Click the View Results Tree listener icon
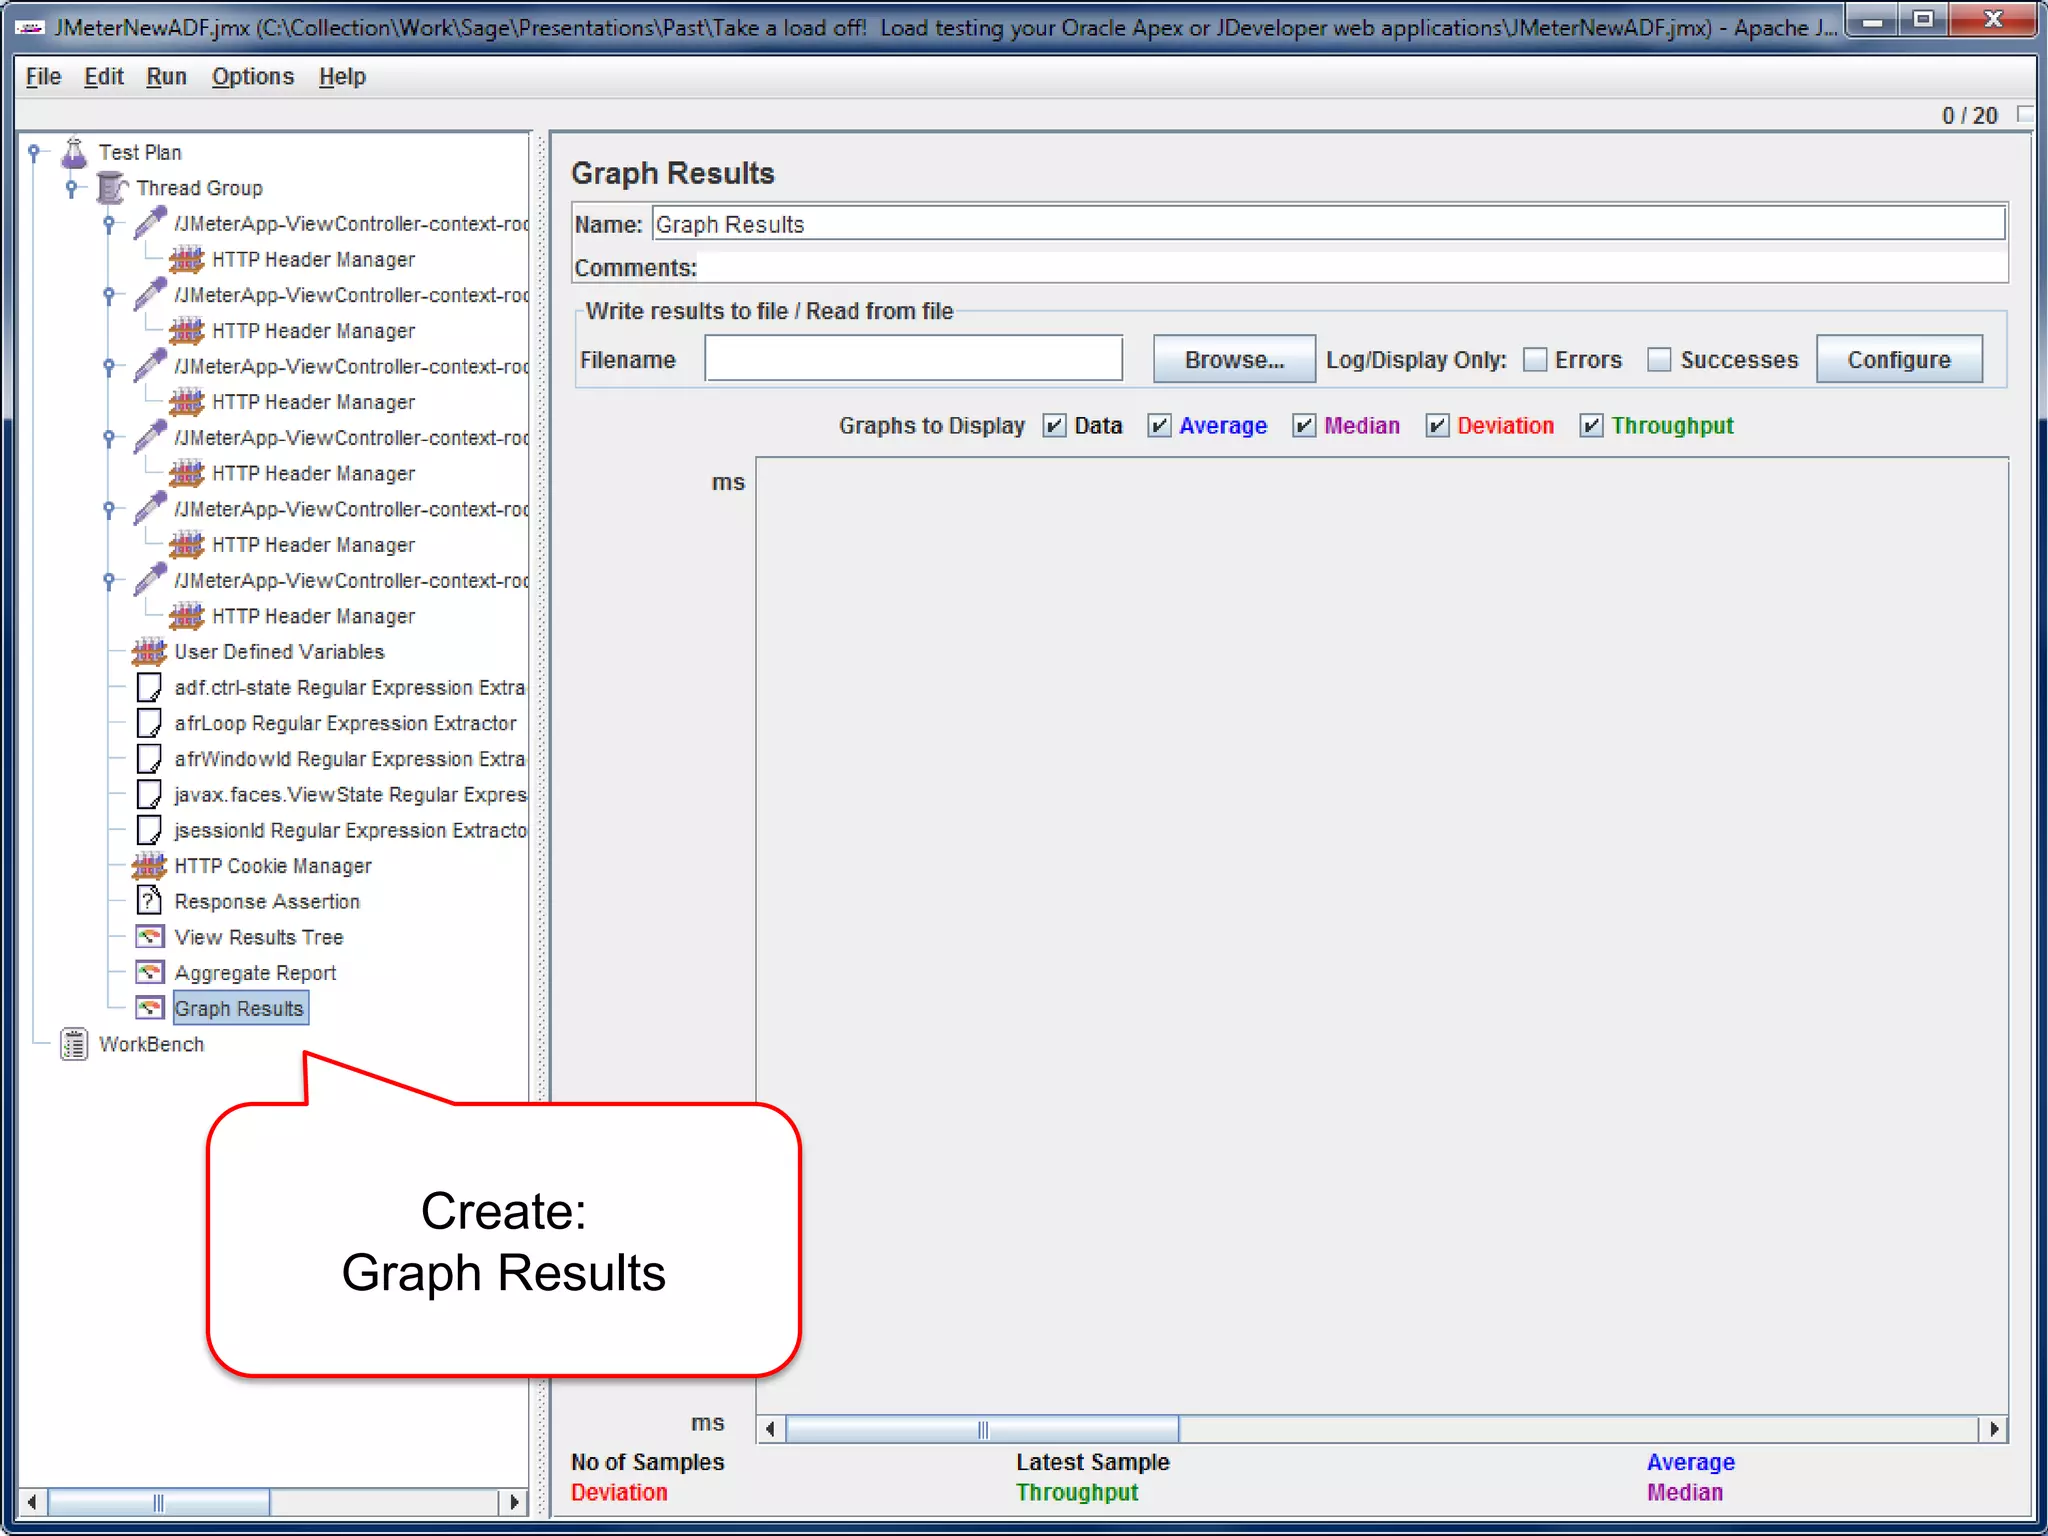 point(149,937)
